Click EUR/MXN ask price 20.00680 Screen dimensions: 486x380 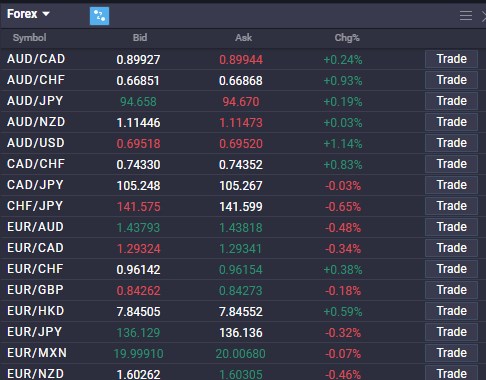241,354
